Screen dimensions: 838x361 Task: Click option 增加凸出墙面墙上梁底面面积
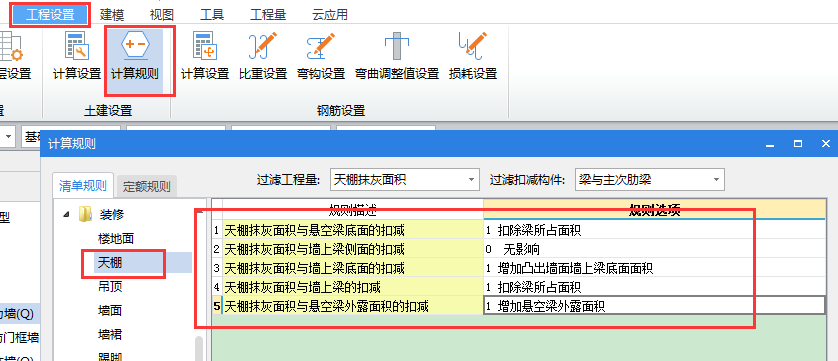pos(654,268)
